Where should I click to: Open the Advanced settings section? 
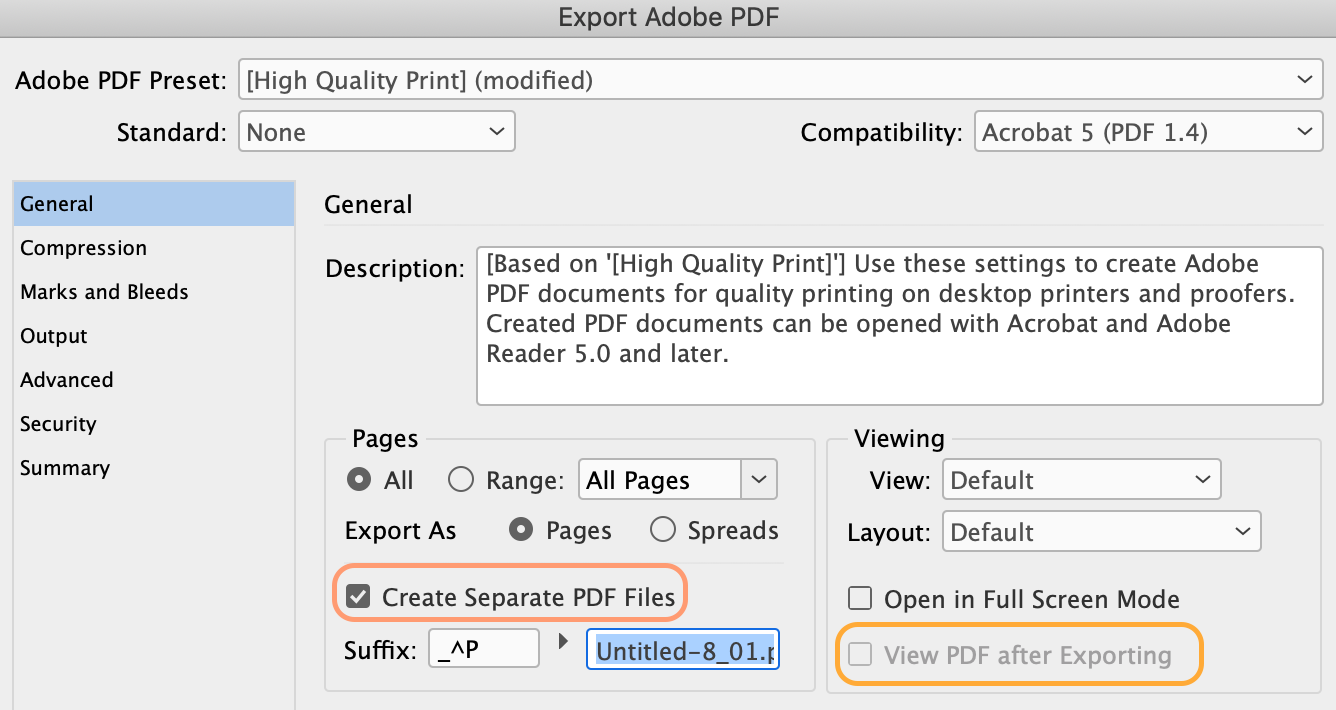67,380
